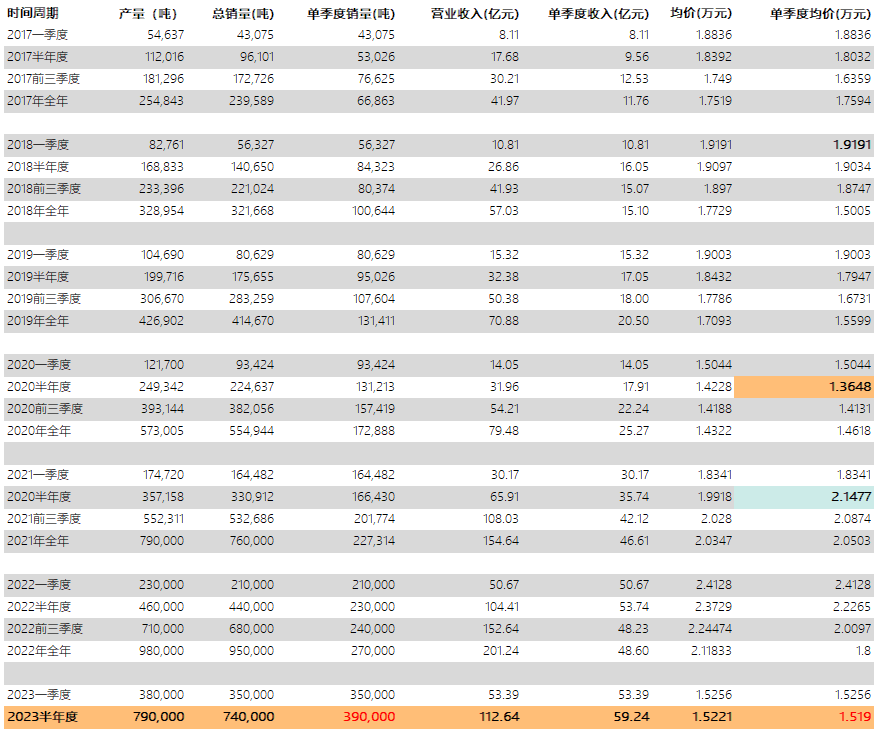Click total sales value 554,944

tap(251, 431)
